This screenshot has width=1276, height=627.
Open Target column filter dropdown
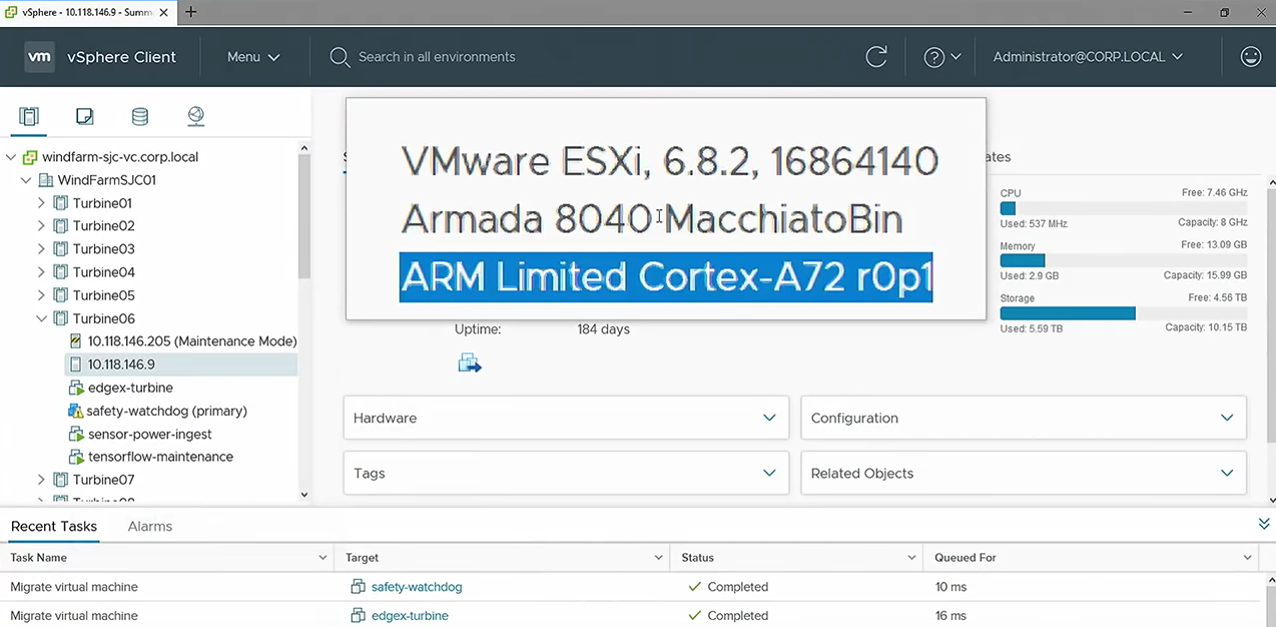[659, 557]
